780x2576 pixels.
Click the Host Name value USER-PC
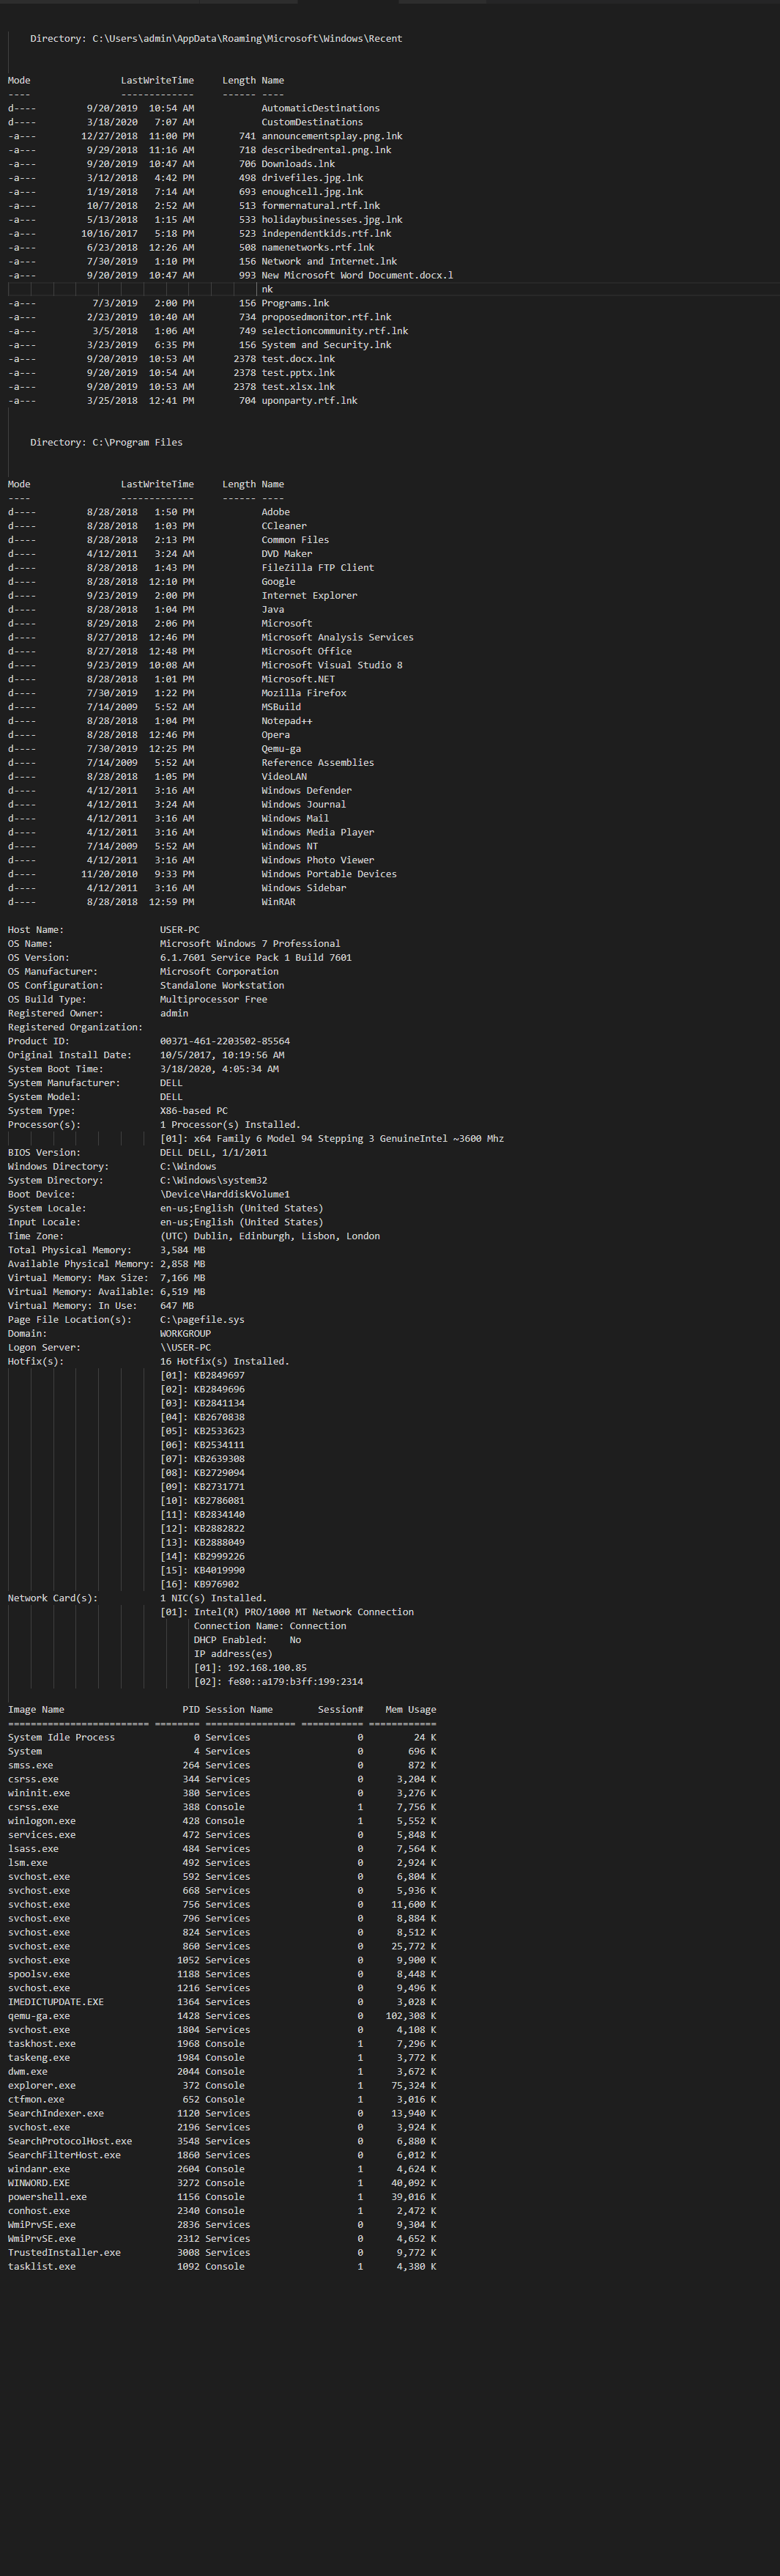coord(179,930)
